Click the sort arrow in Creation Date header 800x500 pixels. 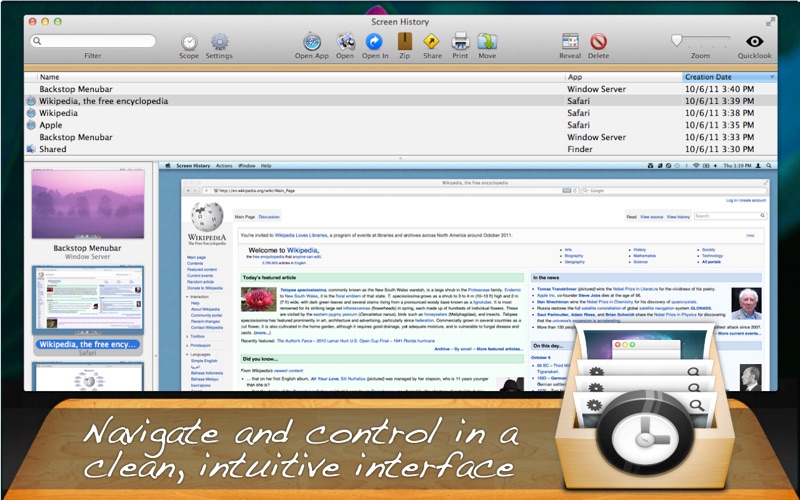tap(772, 77)
